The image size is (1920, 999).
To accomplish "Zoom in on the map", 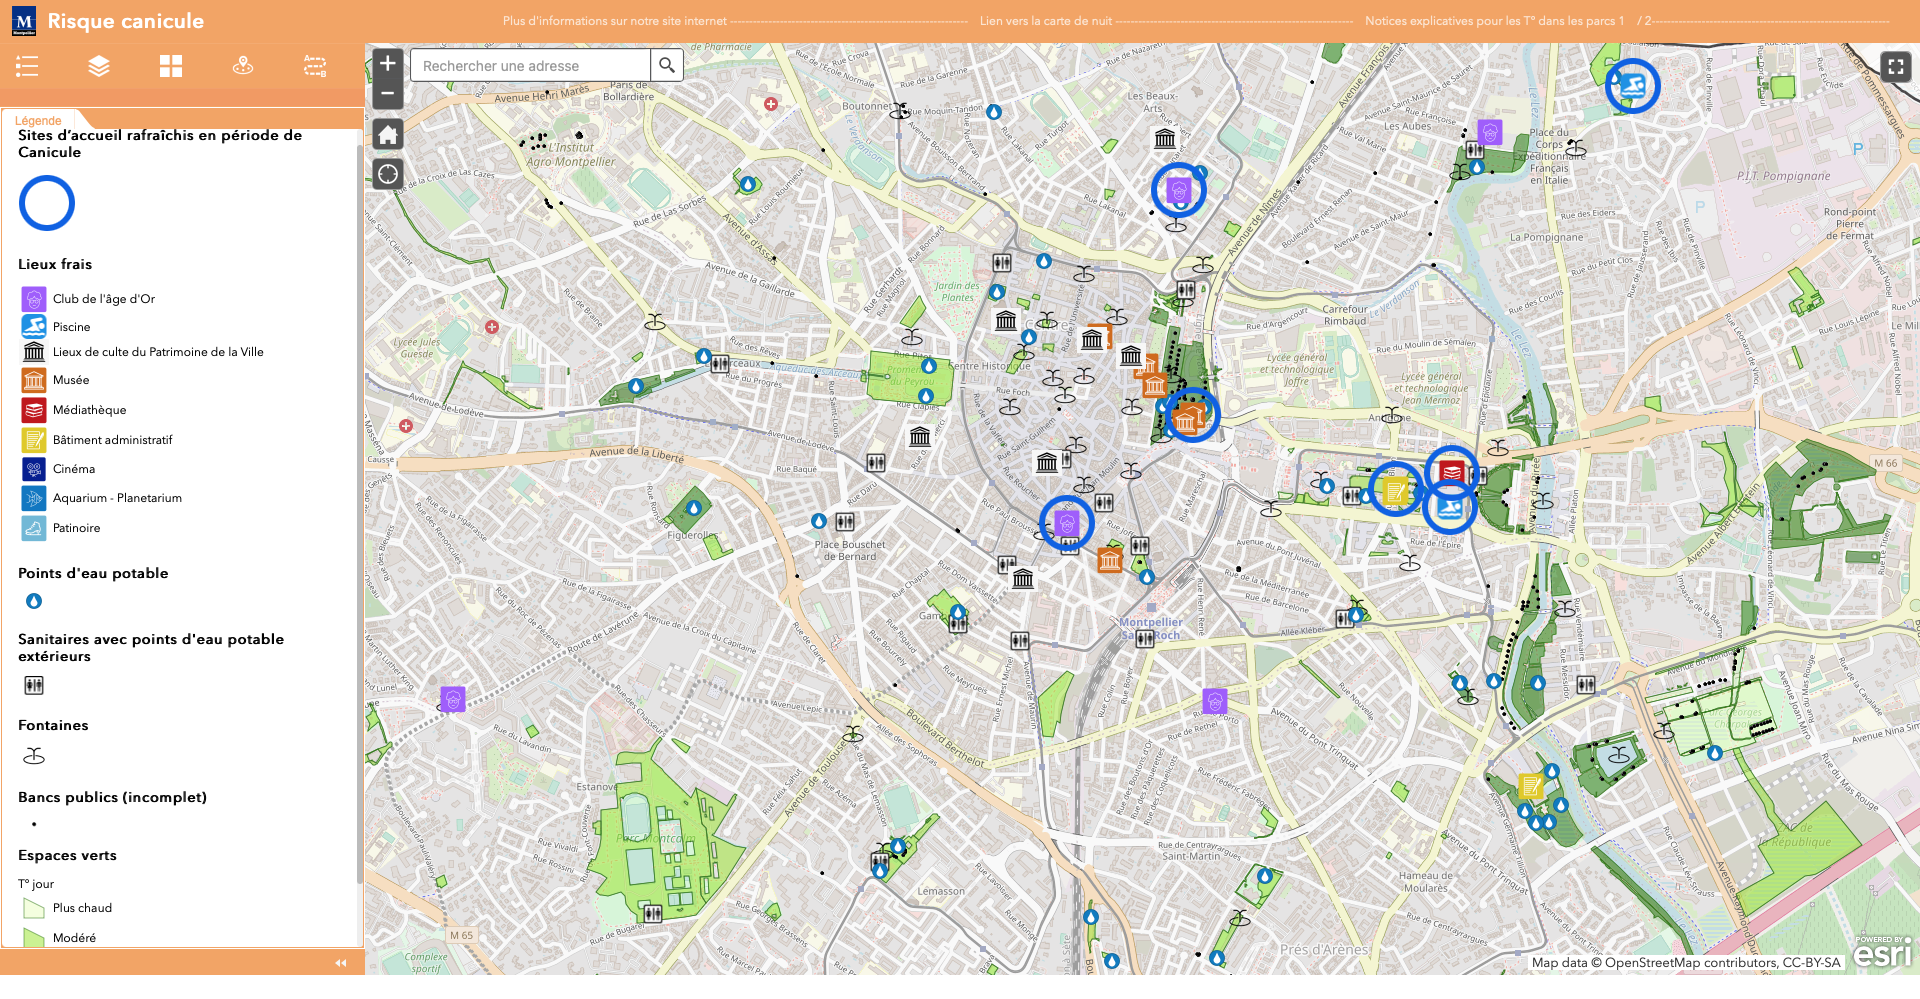I will click(388, 64).
